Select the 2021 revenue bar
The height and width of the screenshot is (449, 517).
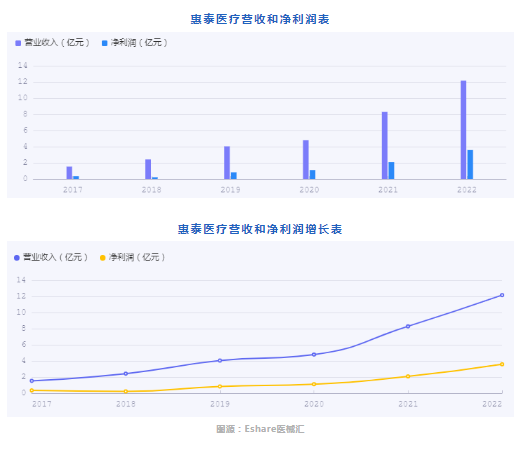pos(385,145)
